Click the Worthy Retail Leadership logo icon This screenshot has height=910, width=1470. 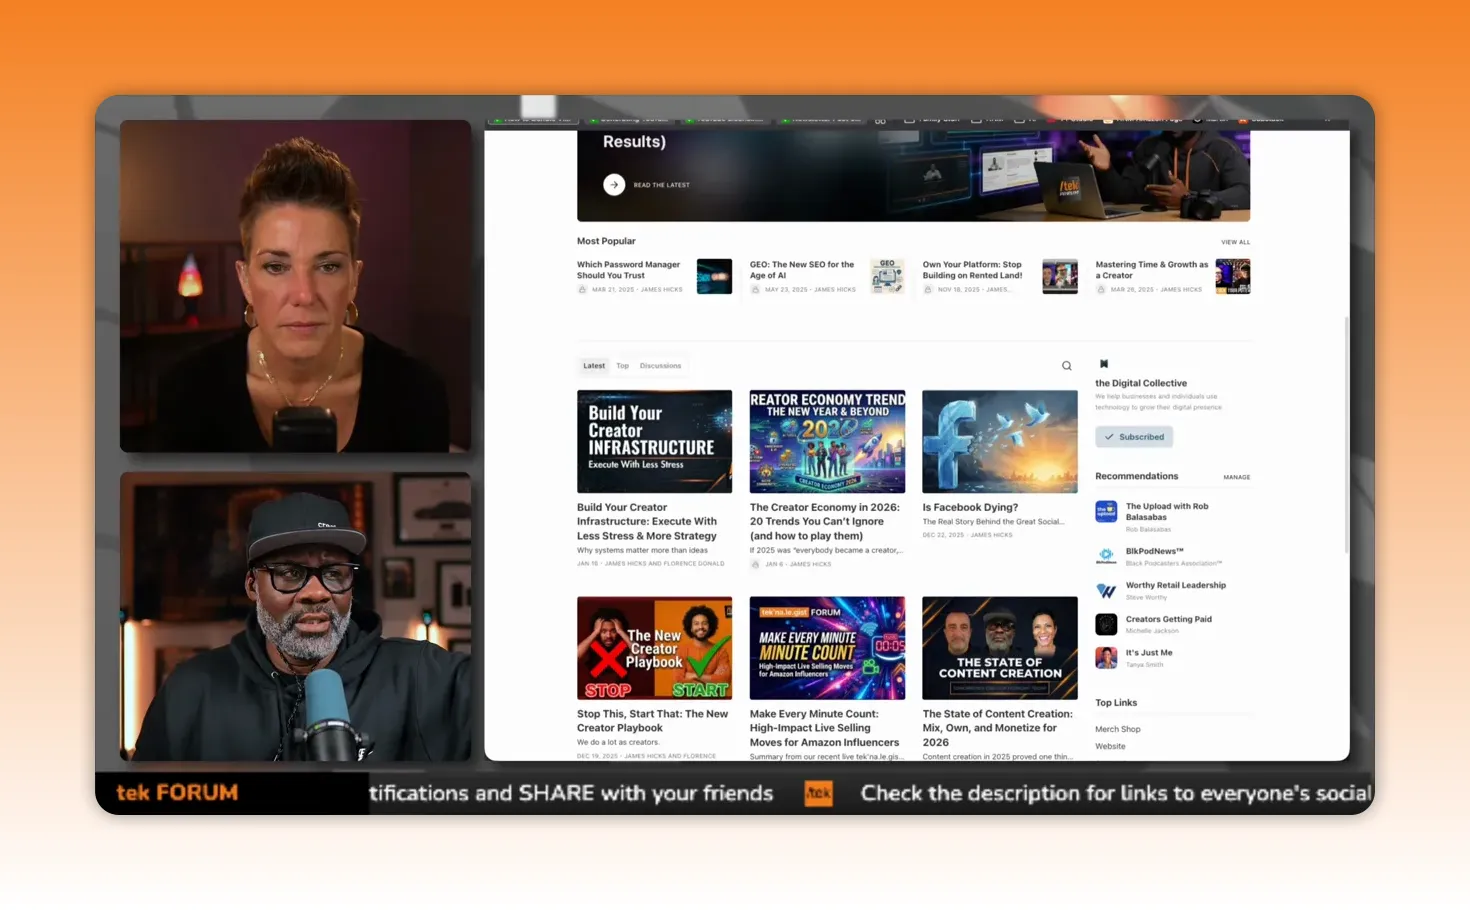1106,590
